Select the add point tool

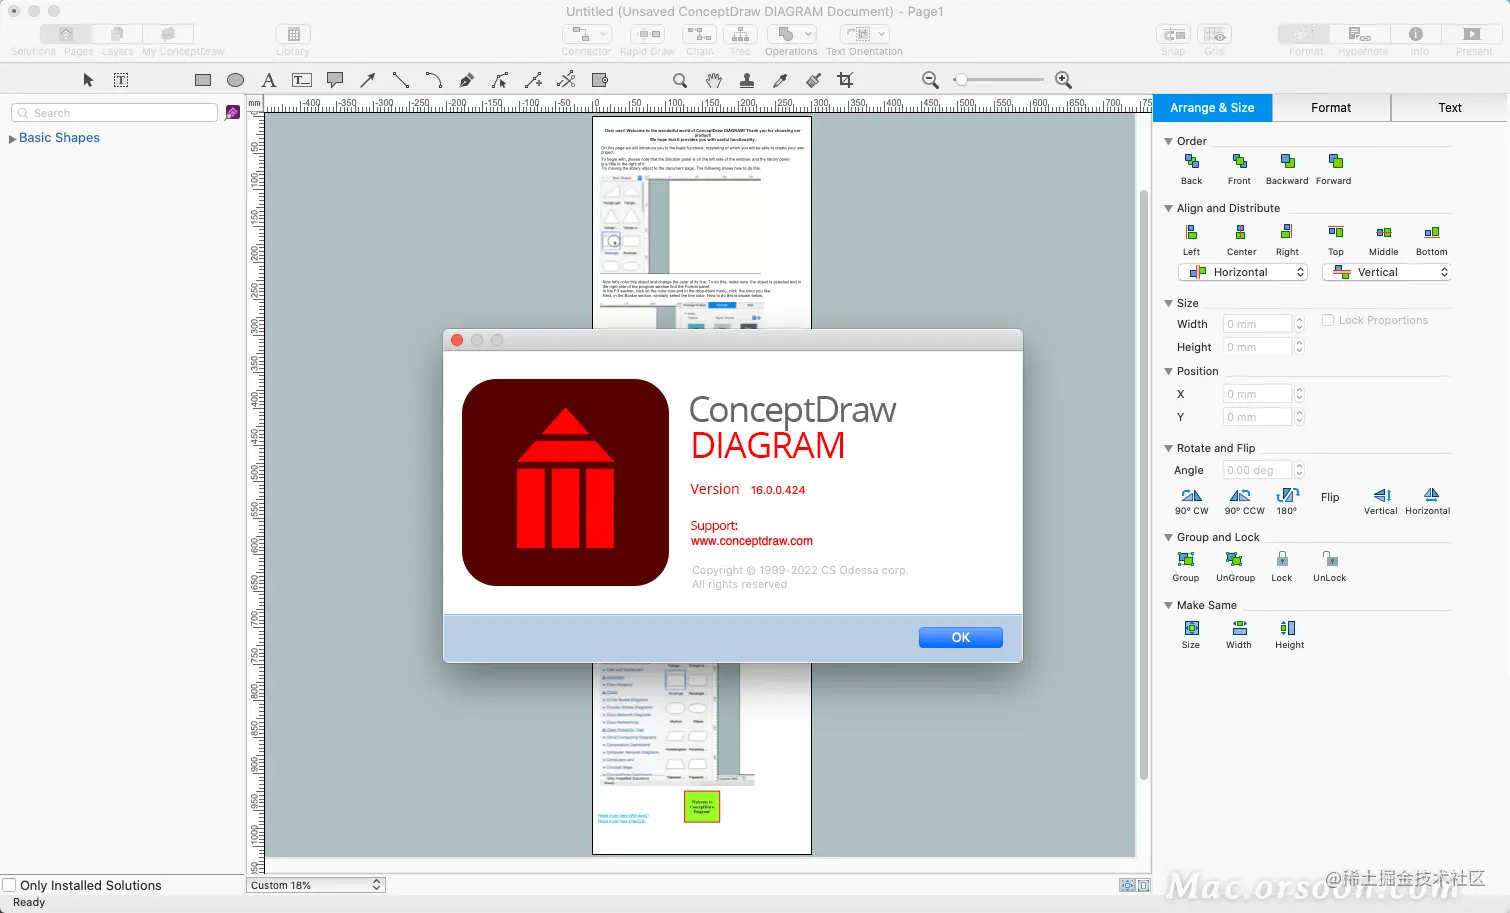click(533, 80)
